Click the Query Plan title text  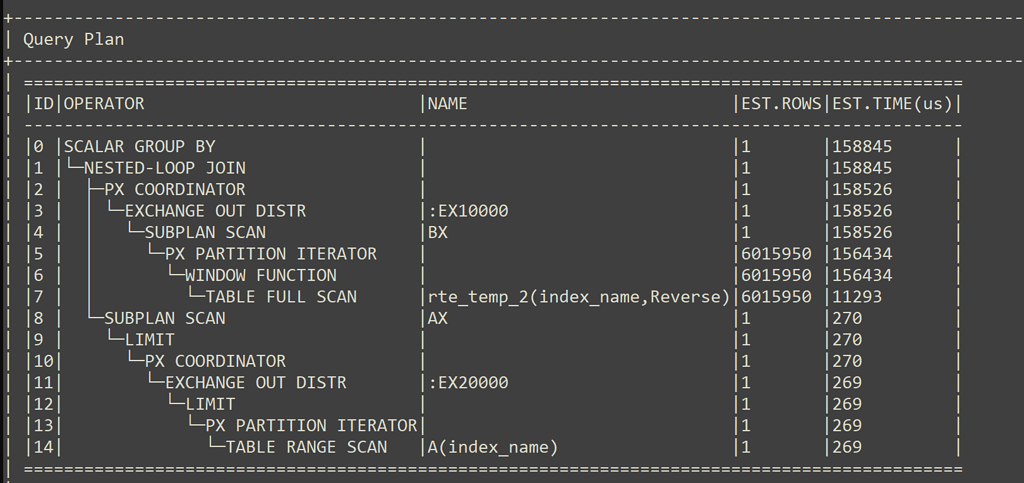click(x=73, y=39)
